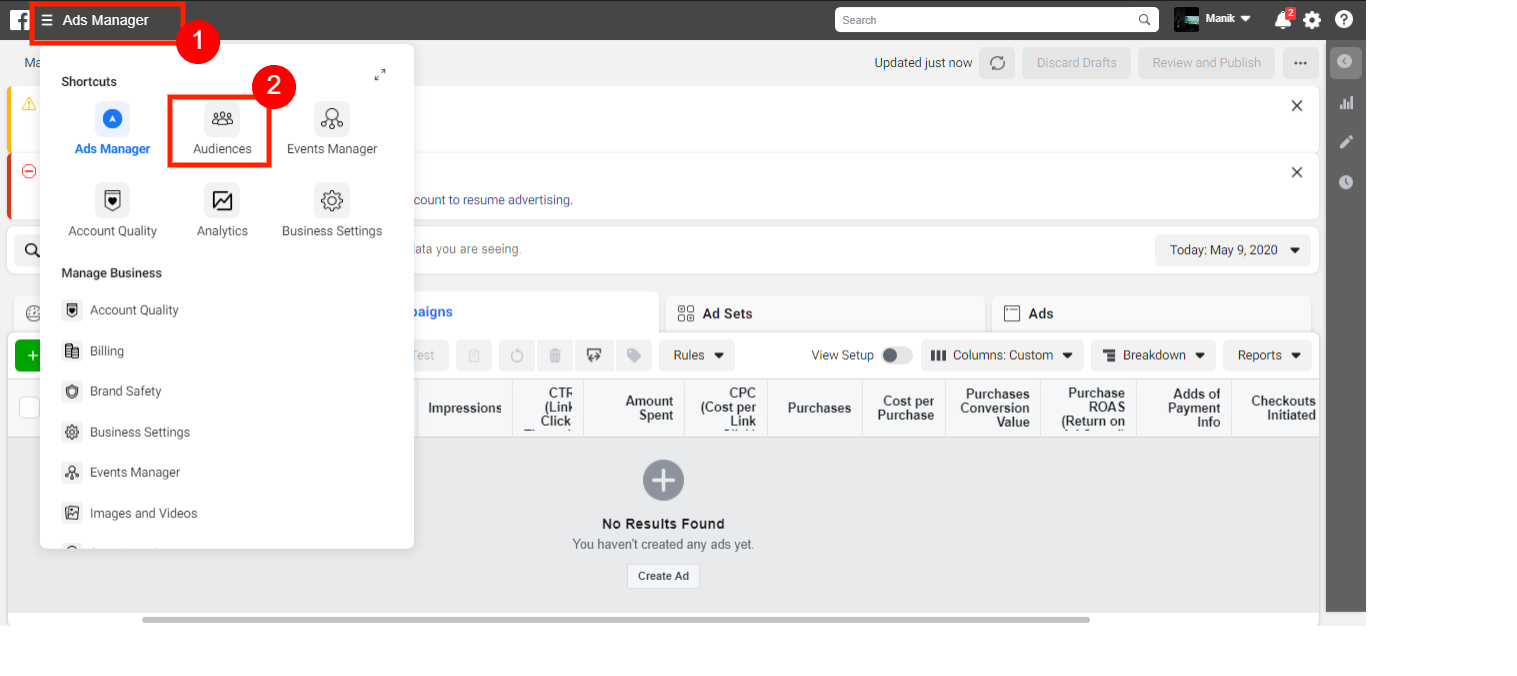Open the Audiences shortcut
The image size is (1517, 676).
tap(222, 130)
